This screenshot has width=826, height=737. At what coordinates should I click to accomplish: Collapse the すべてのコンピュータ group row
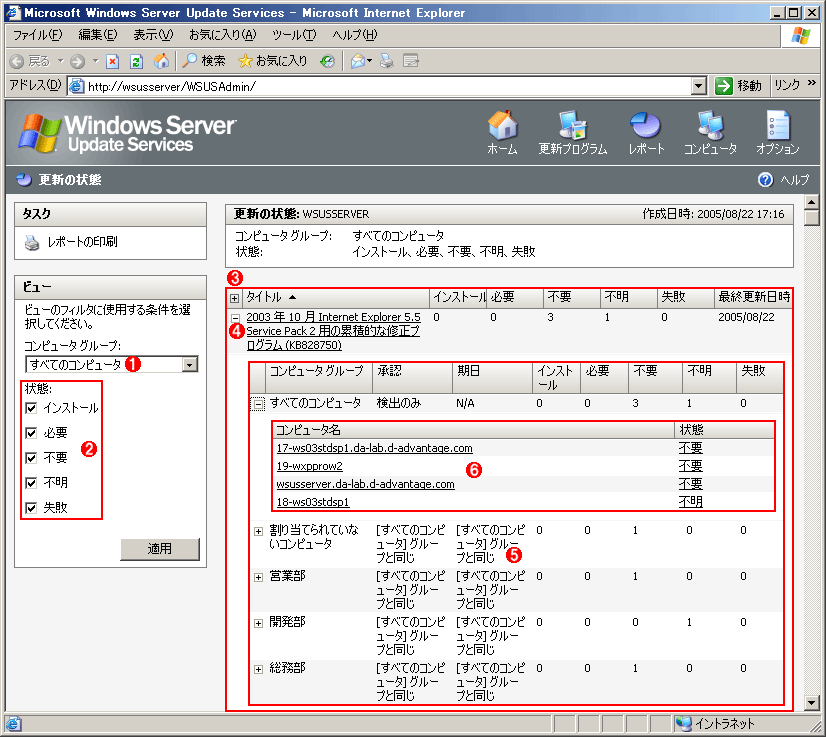tap(258, 404)
